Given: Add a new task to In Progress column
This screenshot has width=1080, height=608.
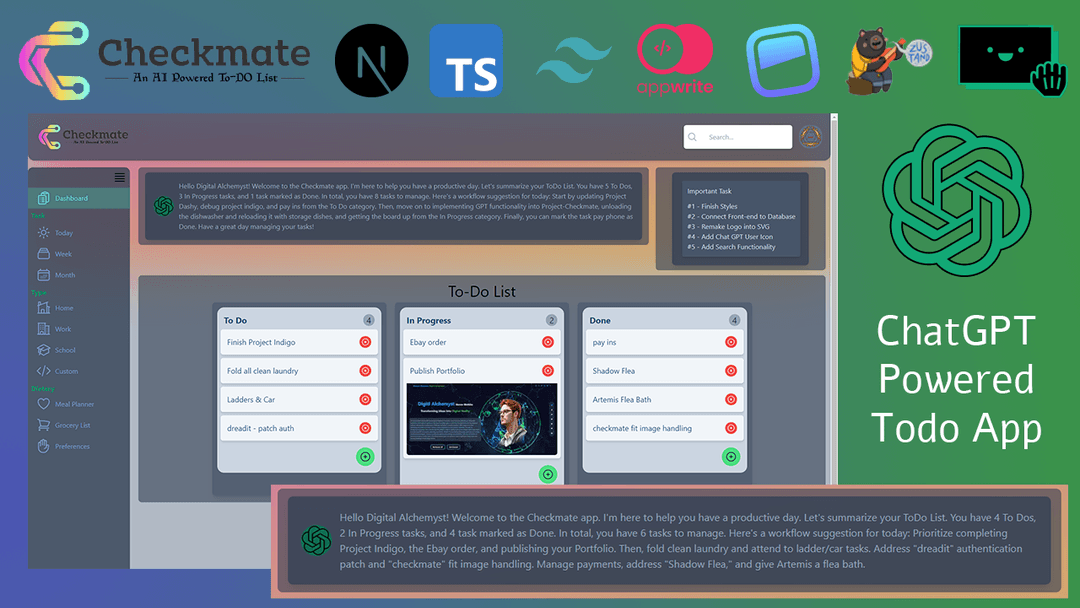Looking at the screenshot, I should pyautogui.click(x=548, y=474).
